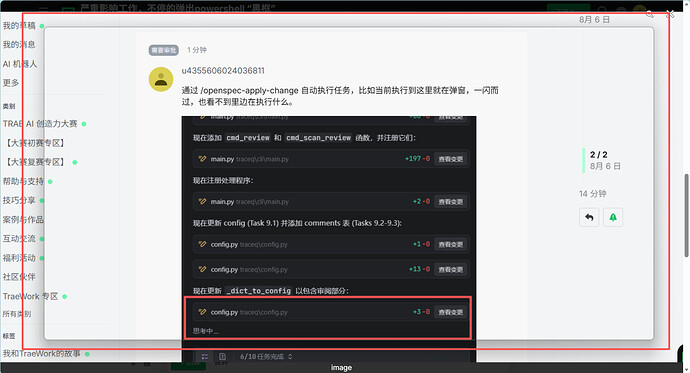
Task: Click 查看变更 for config.py +3 -0
Action: (451, 312)
